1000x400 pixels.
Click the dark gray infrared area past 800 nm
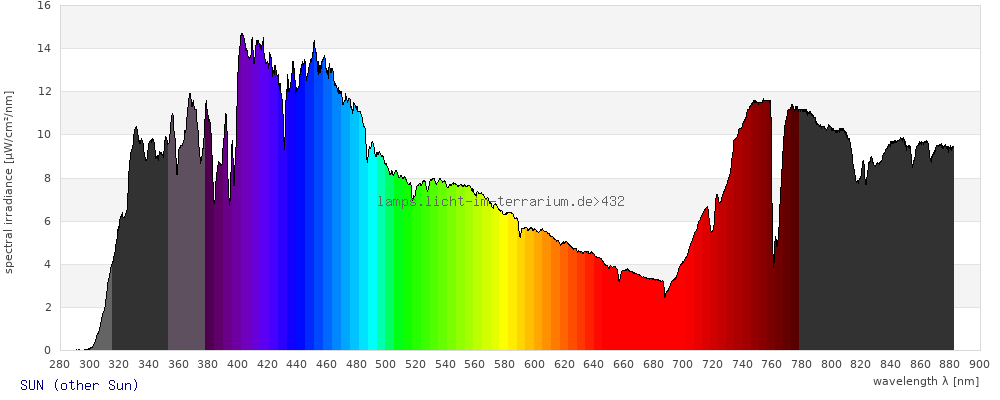pos(880,260)
